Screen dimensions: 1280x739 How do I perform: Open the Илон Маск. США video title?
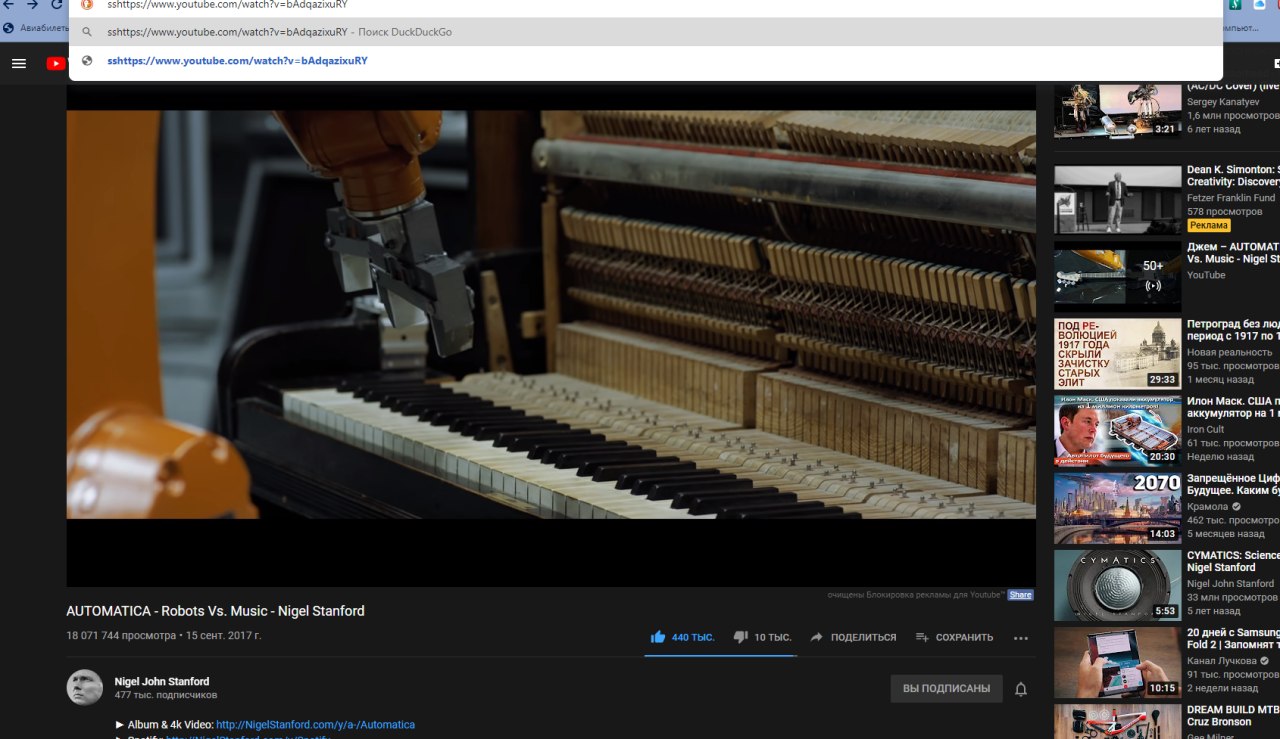point(1233,407)
